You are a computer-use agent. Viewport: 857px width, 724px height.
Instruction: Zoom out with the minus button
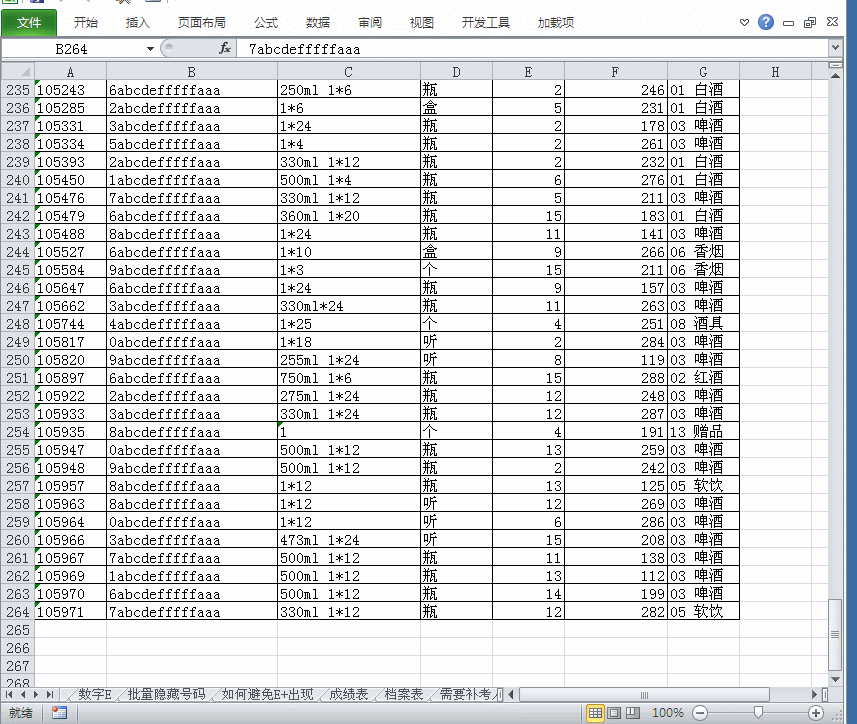[700, 713]
